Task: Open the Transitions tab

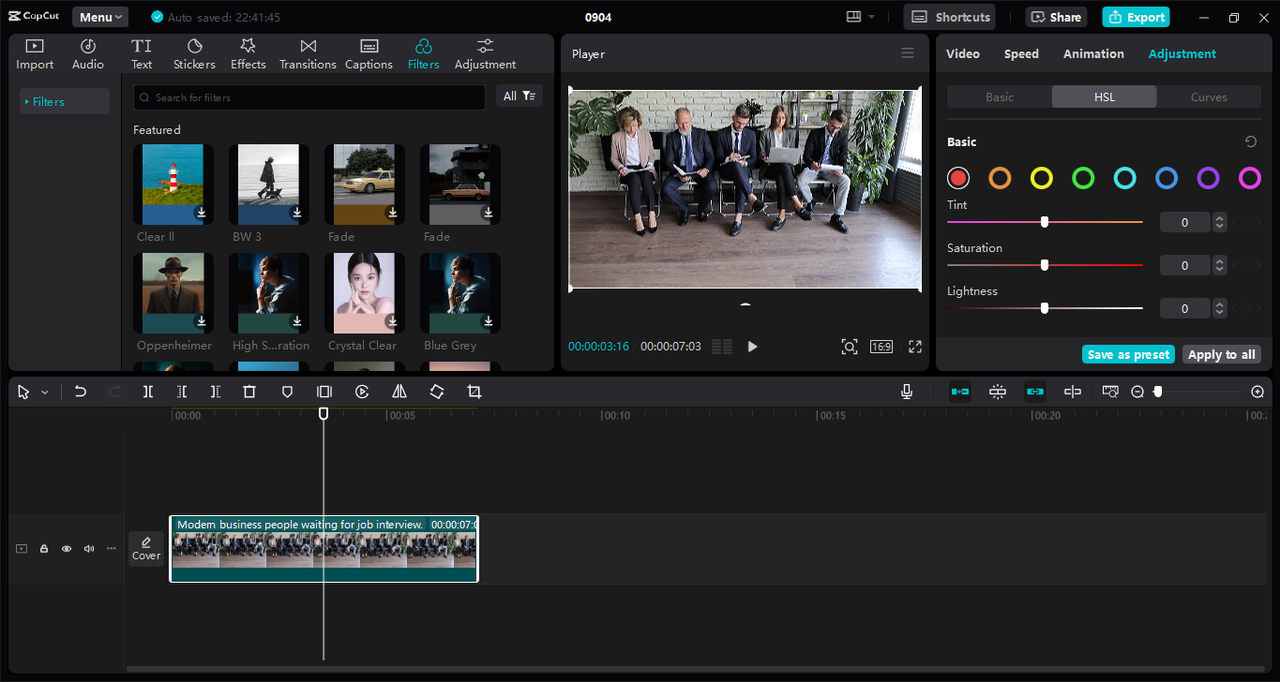Action: tap(308, 54)
